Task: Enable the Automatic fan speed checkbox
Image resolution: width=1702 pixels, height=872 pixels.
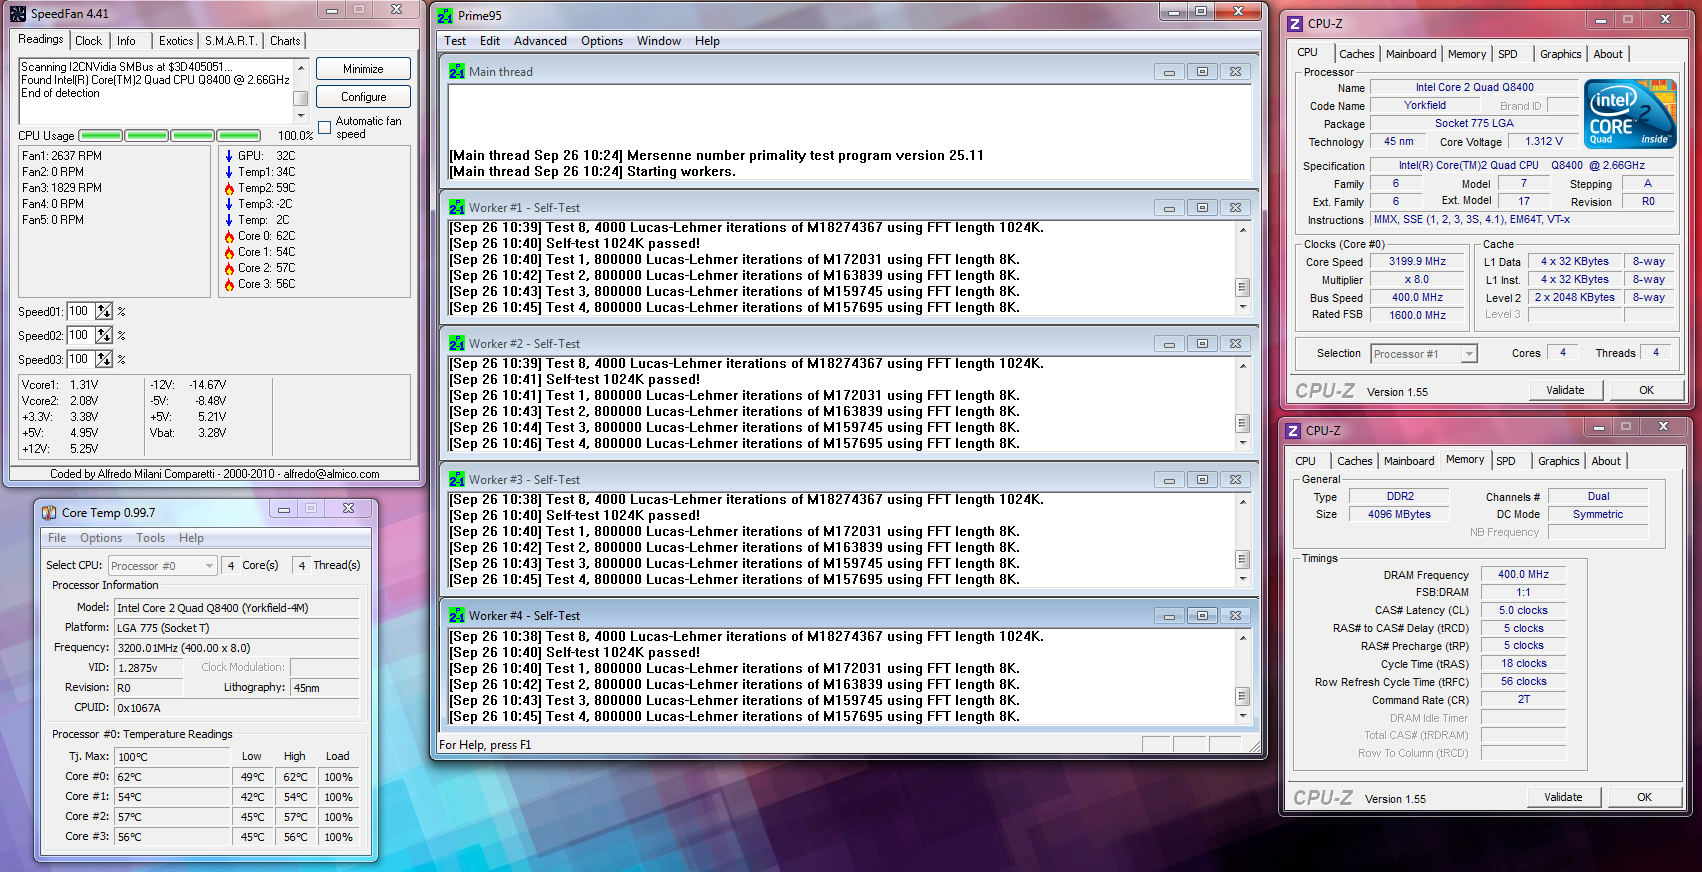Action: click(325, 127)
